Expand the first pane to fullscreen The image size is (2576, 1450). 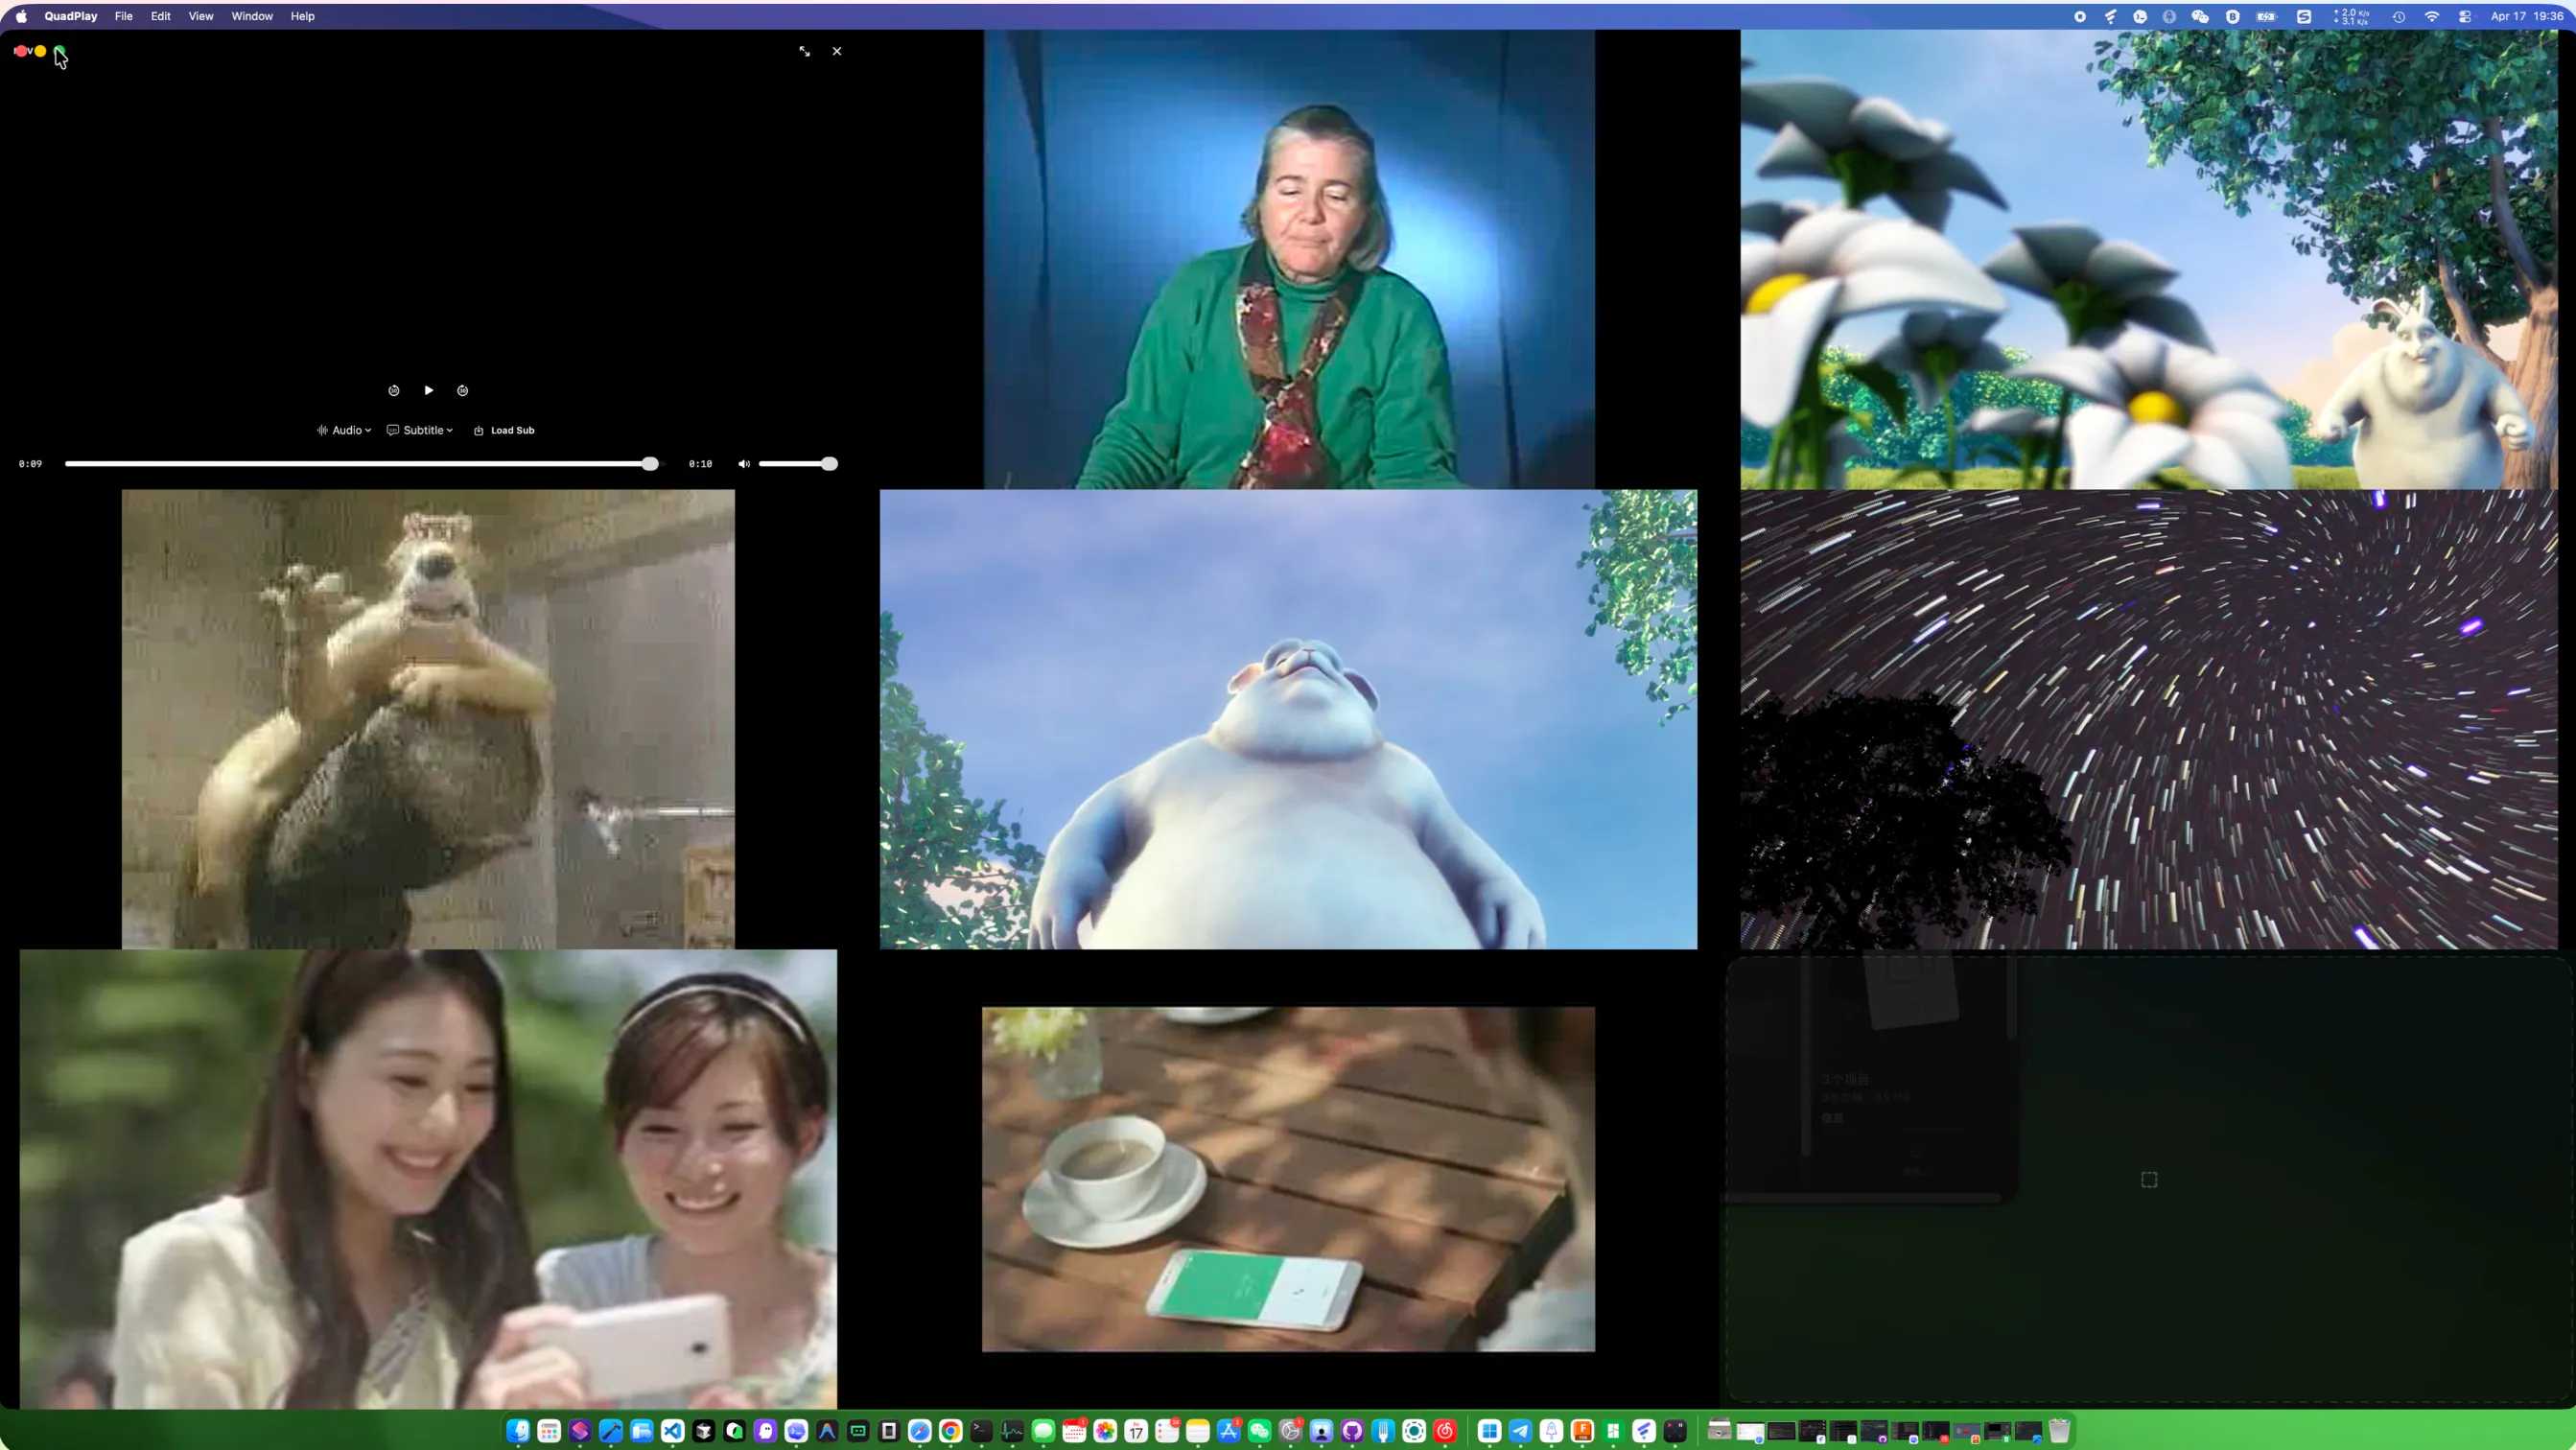pyautogui.click(x=805, y=51)
